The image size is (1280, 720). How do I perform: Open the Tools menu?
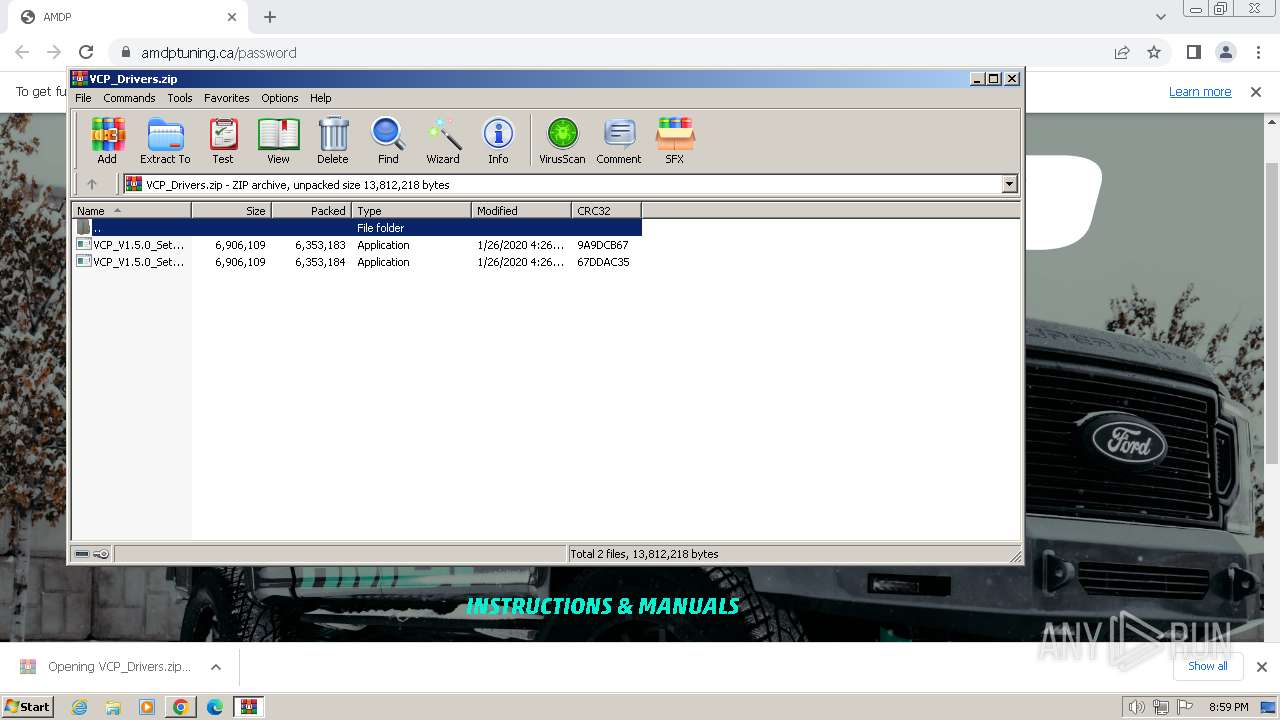(180, 98)
